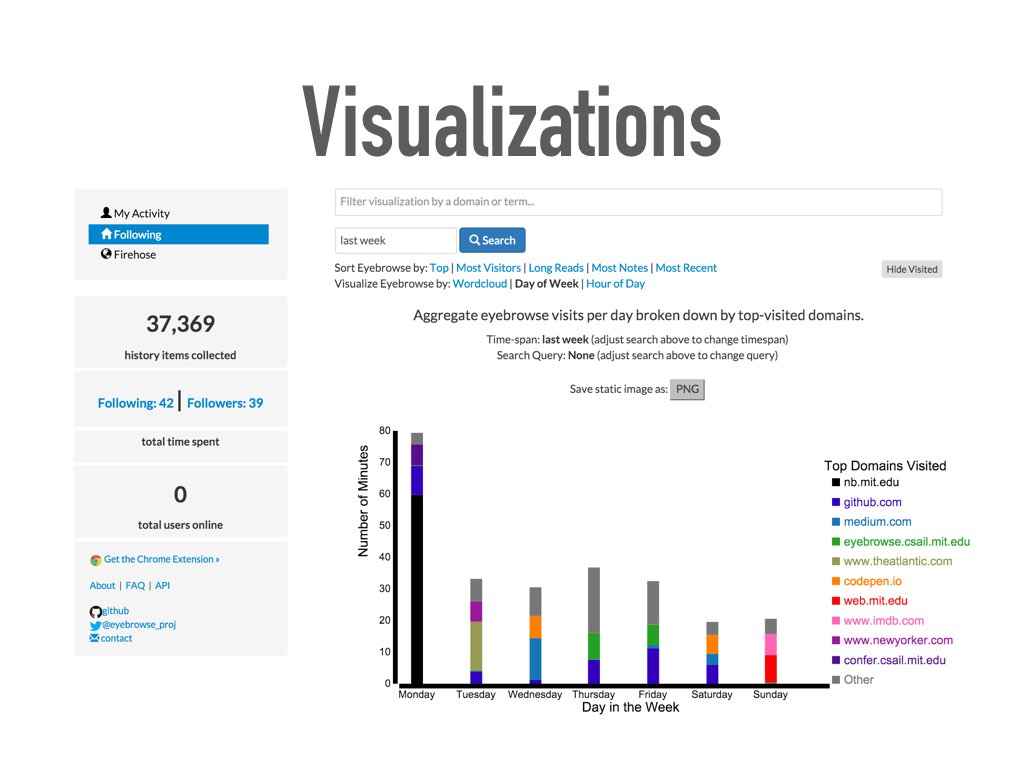
Task: Sort Eyebrowse by Most Visitors
Action: point(488,268)
